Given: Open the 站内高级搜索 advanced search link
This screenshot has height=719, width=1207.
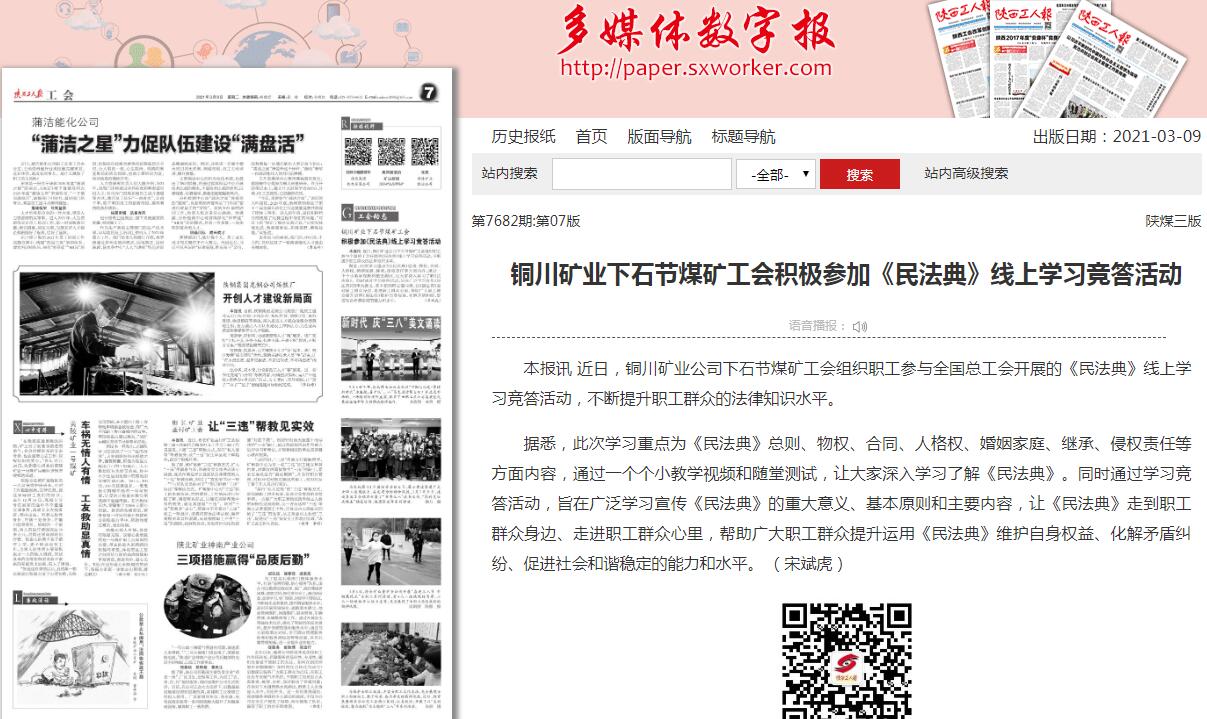Looking at the screenshot, I should click(x=966, y=173).
